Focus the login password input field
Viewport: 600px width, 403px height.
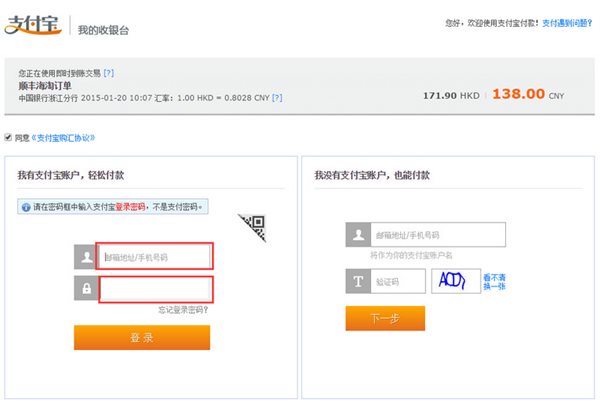(155, 289)
